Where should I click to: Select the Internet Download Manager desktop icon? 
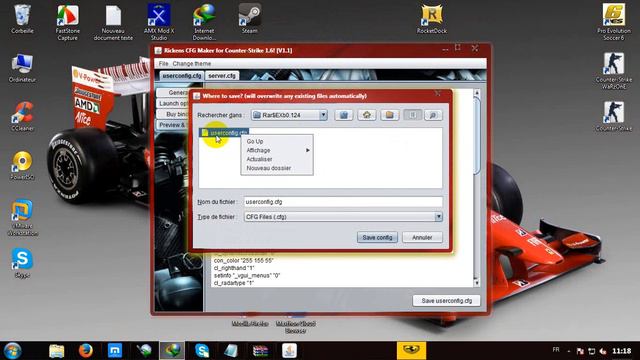(x=204, y=22)
